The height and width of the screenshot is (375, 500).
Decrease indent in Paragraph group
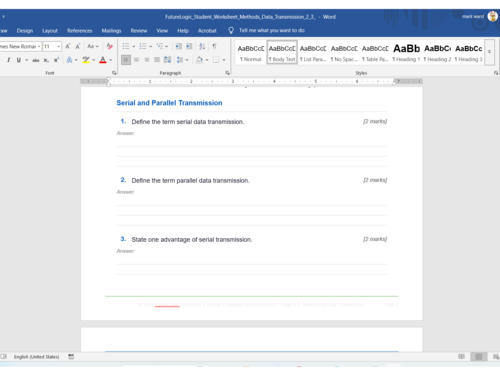(x=179, y=46)
